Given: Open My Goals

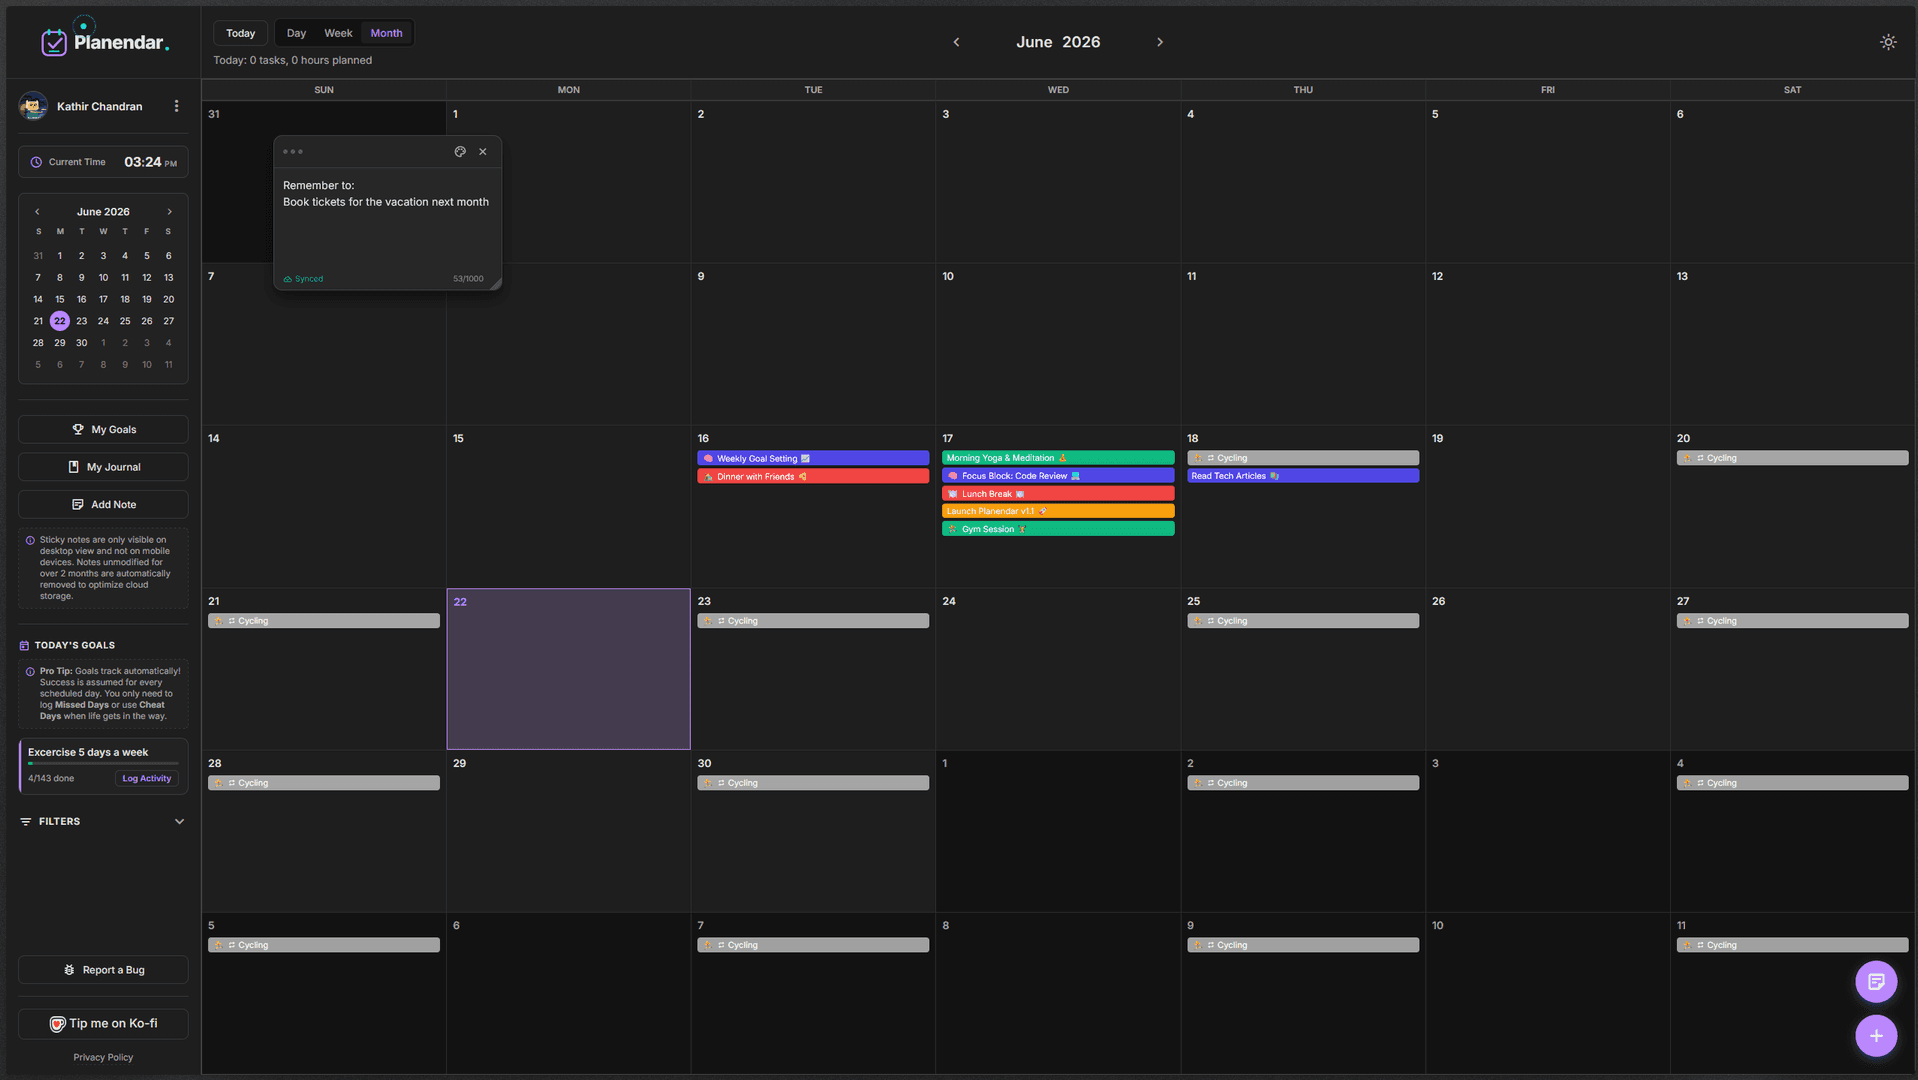Looking at the screenshot, I should coord(103,429).
